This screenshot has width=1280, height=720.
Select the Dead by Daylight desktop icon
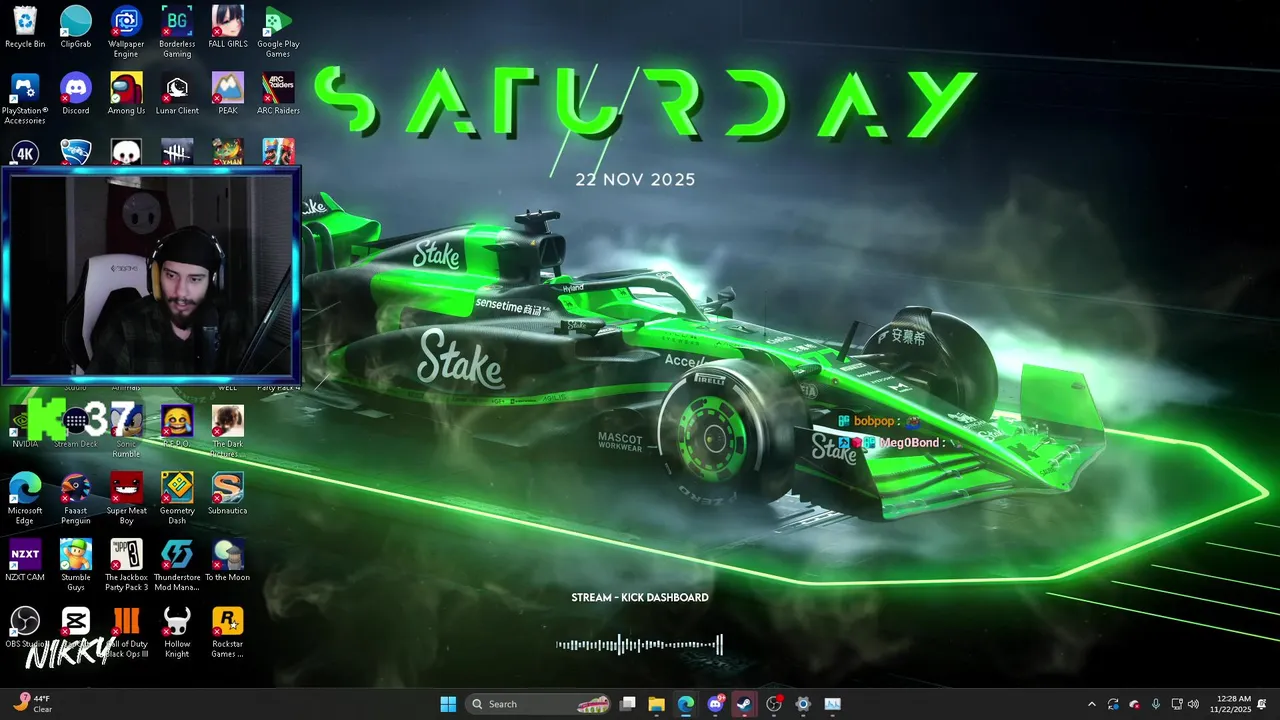(x=177, y=152)
